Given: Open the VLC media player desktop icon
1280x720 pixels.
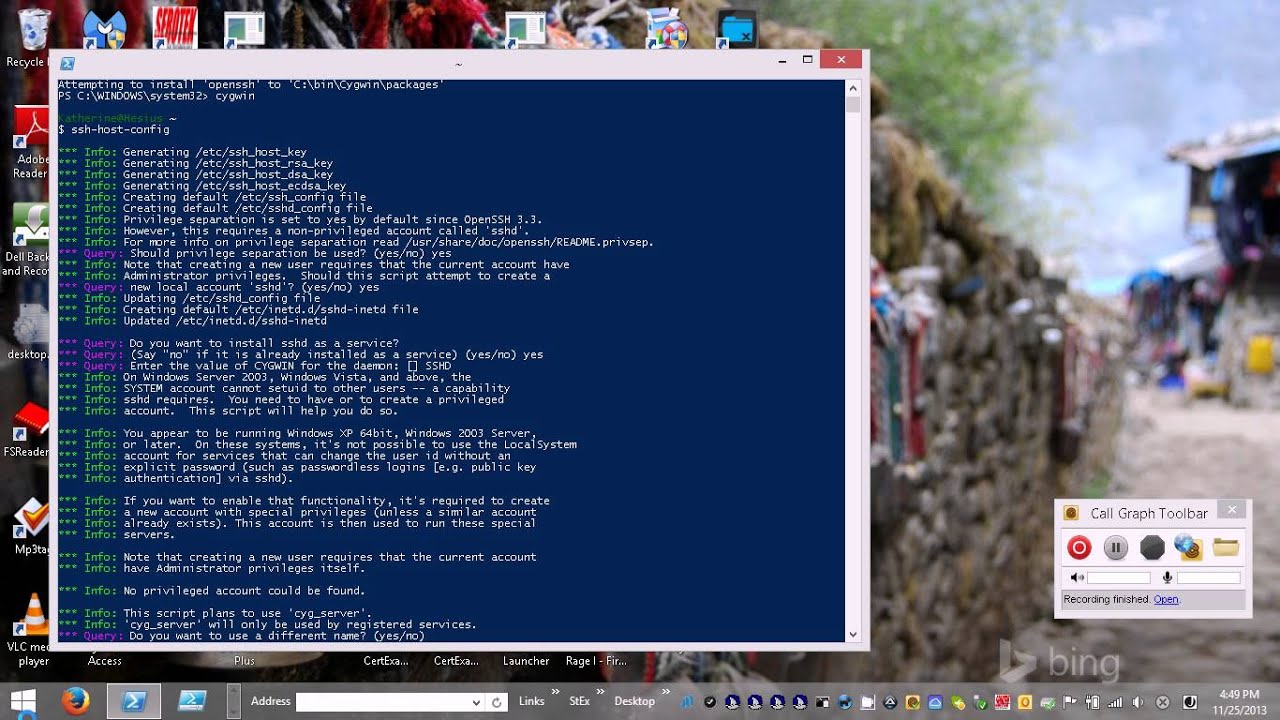Looking at the screenshot, I should 33,630.
